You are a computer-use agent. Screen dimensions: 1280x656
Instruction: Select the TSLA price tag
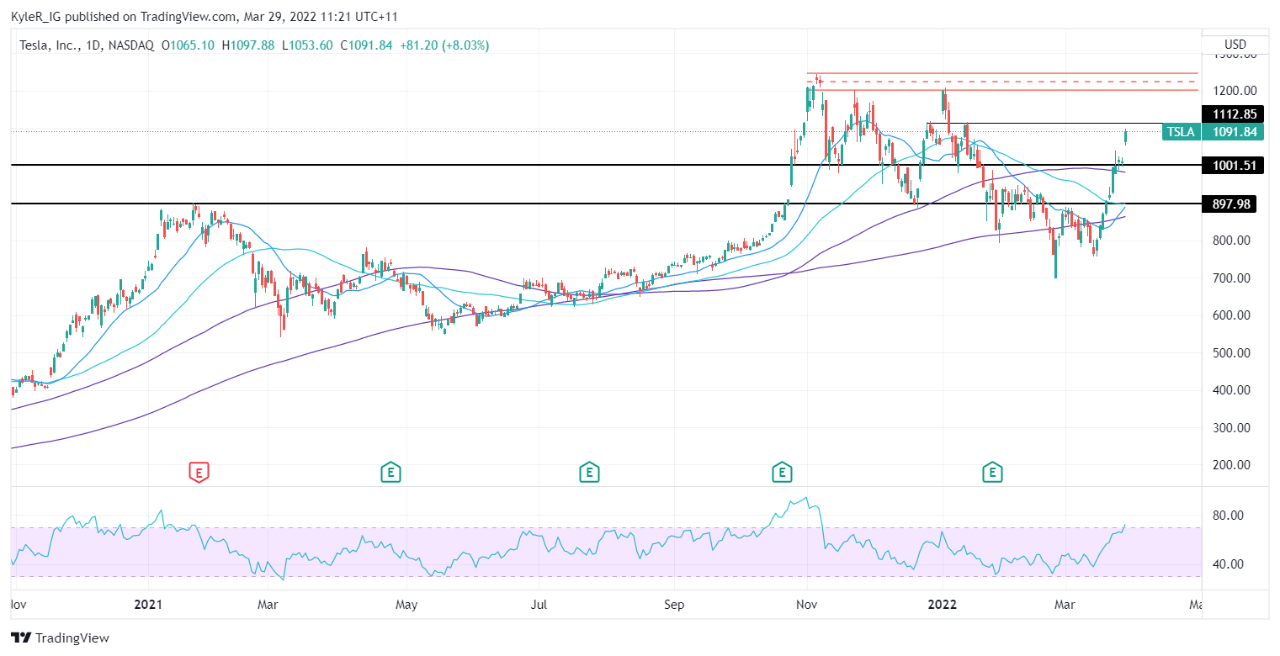point(1181,132)
